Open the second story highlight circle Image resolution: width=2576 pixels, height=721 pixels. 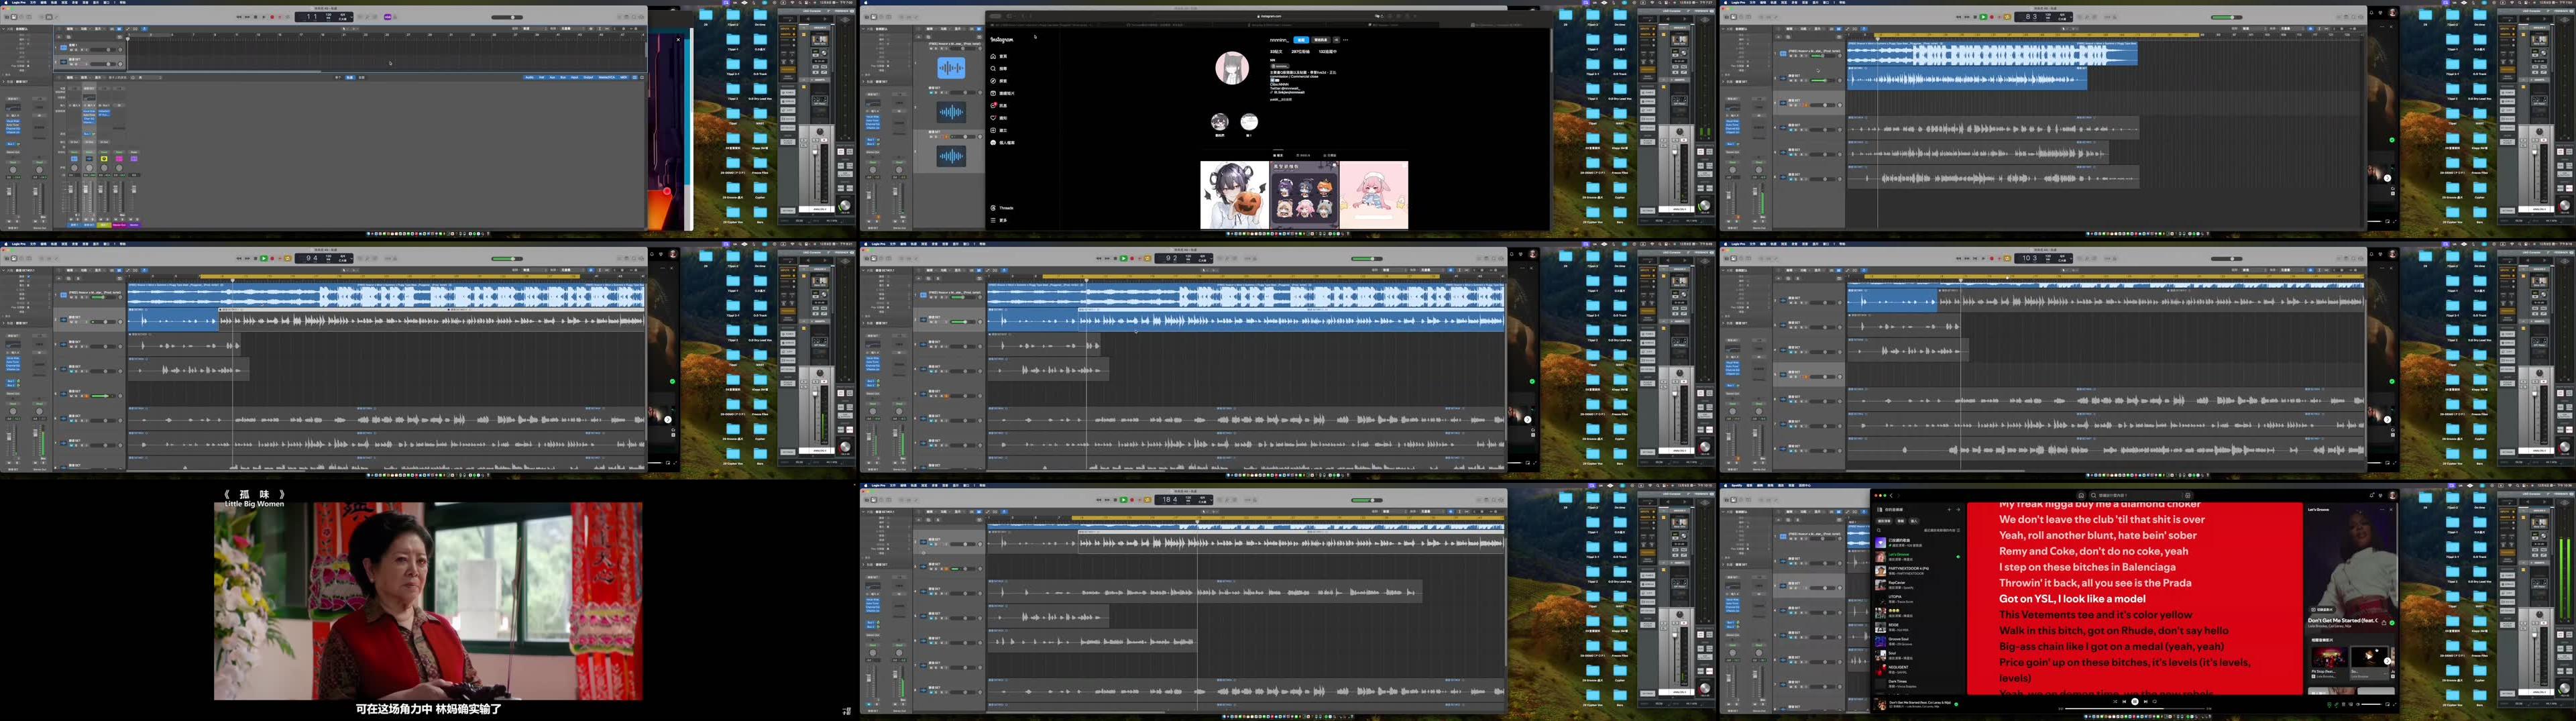[x=1250, y=122]
